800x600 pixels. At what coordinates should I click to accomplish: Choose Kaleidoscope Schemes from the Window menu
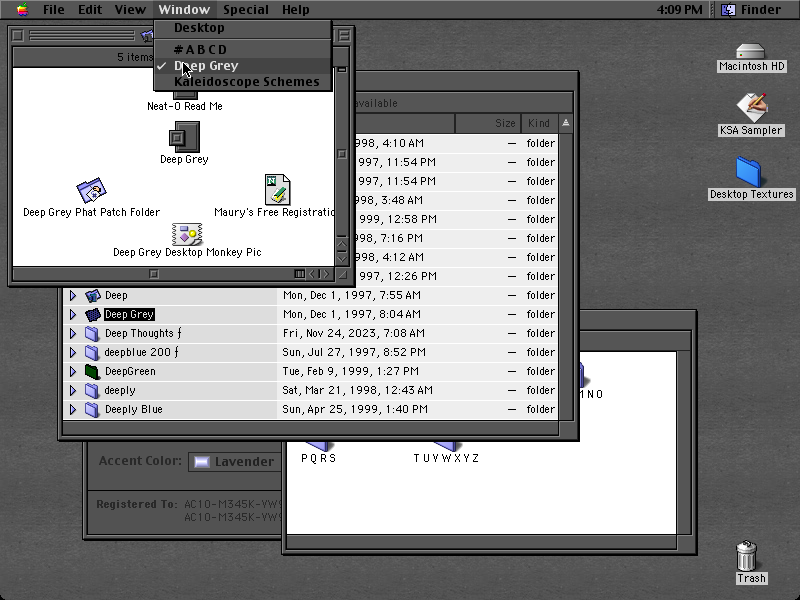tap(243, 82)
